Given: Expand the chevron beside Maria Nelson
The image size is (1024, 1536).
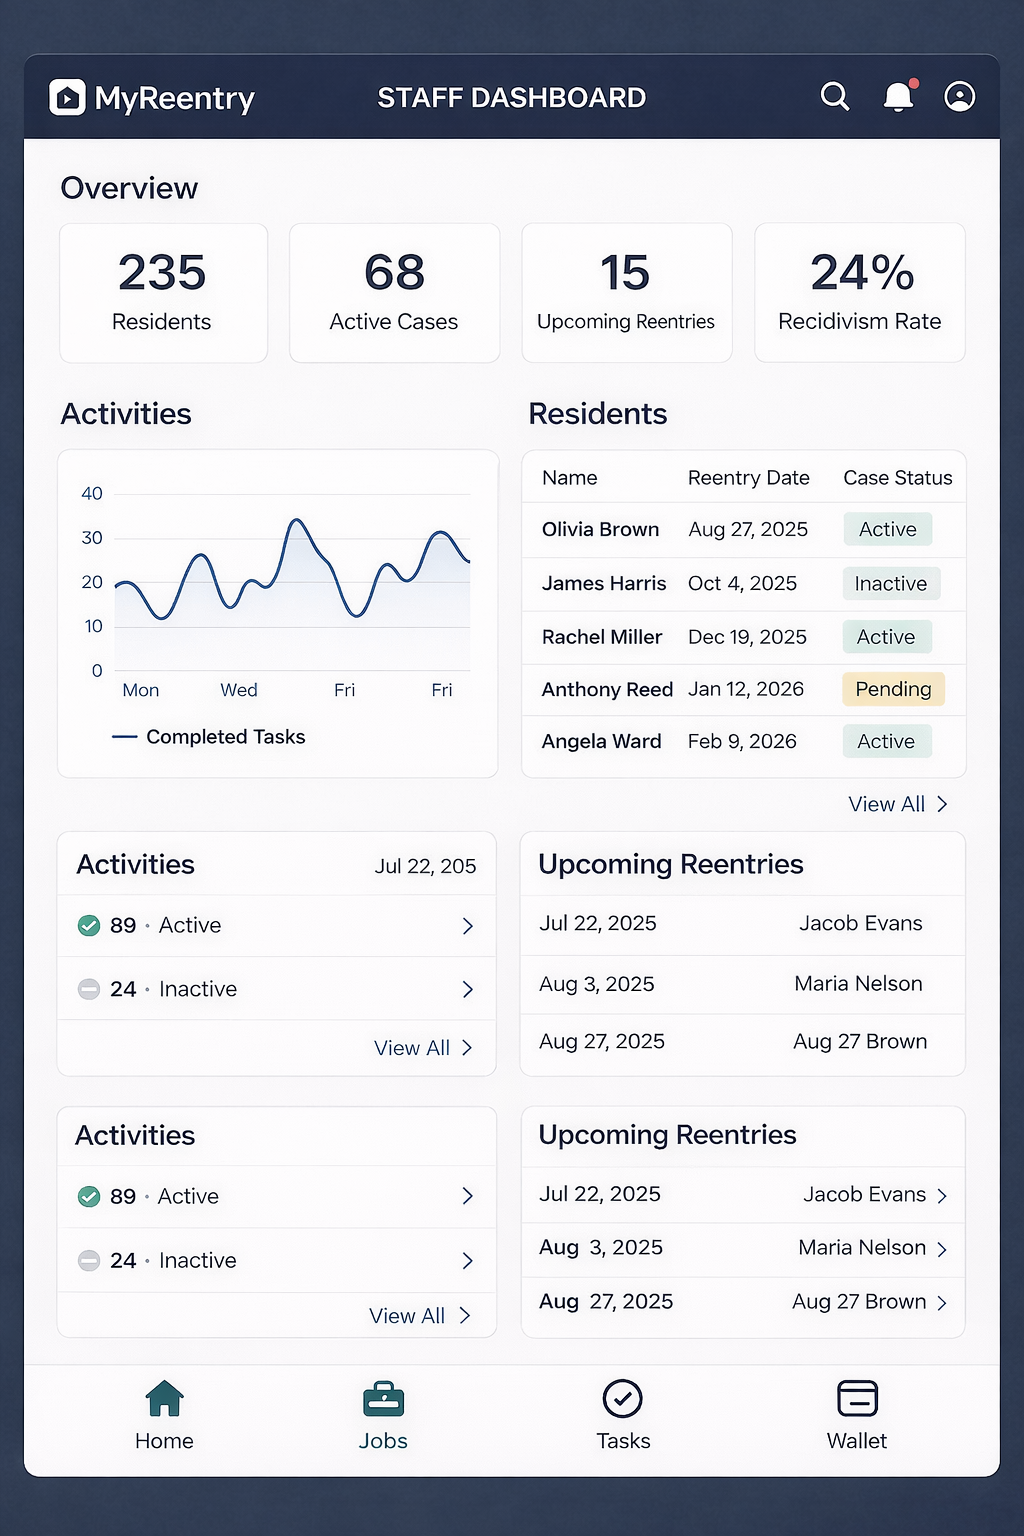Looking at the screenshot, I should coord(942,1249).
